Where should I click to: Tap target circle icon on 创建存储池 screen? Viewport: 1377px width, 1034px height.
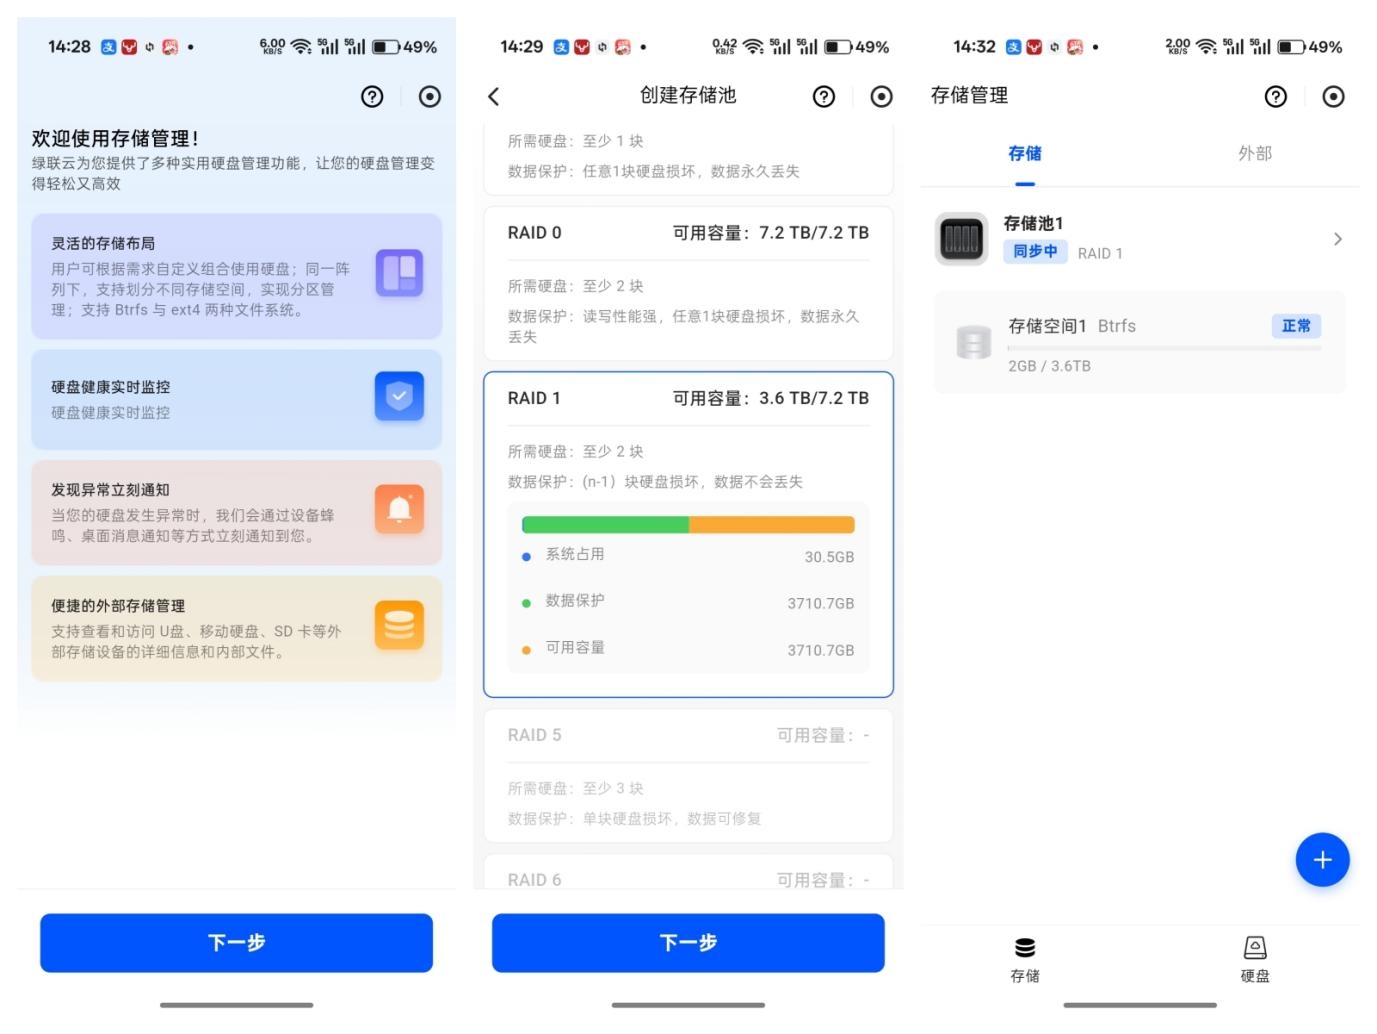pyautogui.click(x=882, y=97)
